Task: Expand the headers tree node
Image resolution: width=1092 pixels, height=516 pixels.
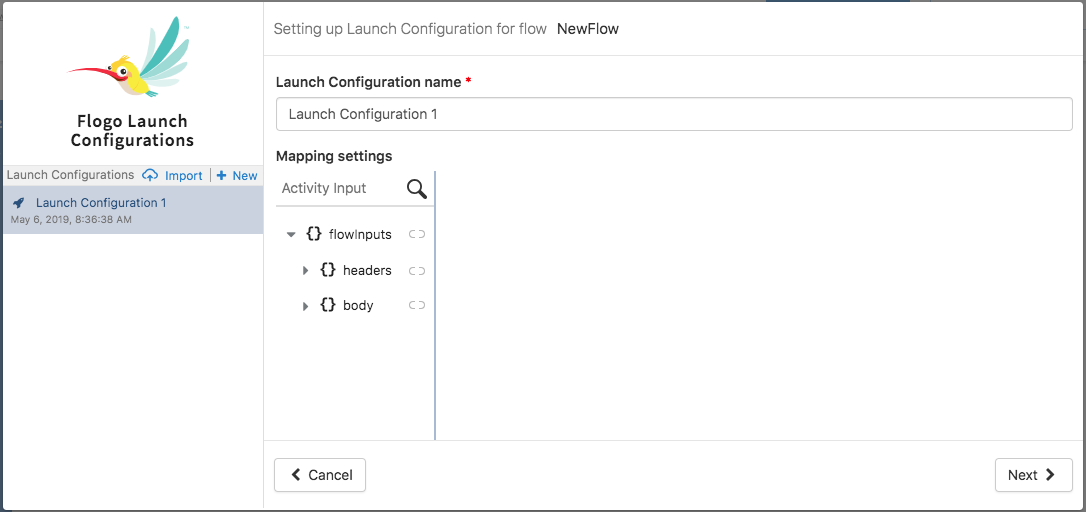Action: [x=305, y=270]
